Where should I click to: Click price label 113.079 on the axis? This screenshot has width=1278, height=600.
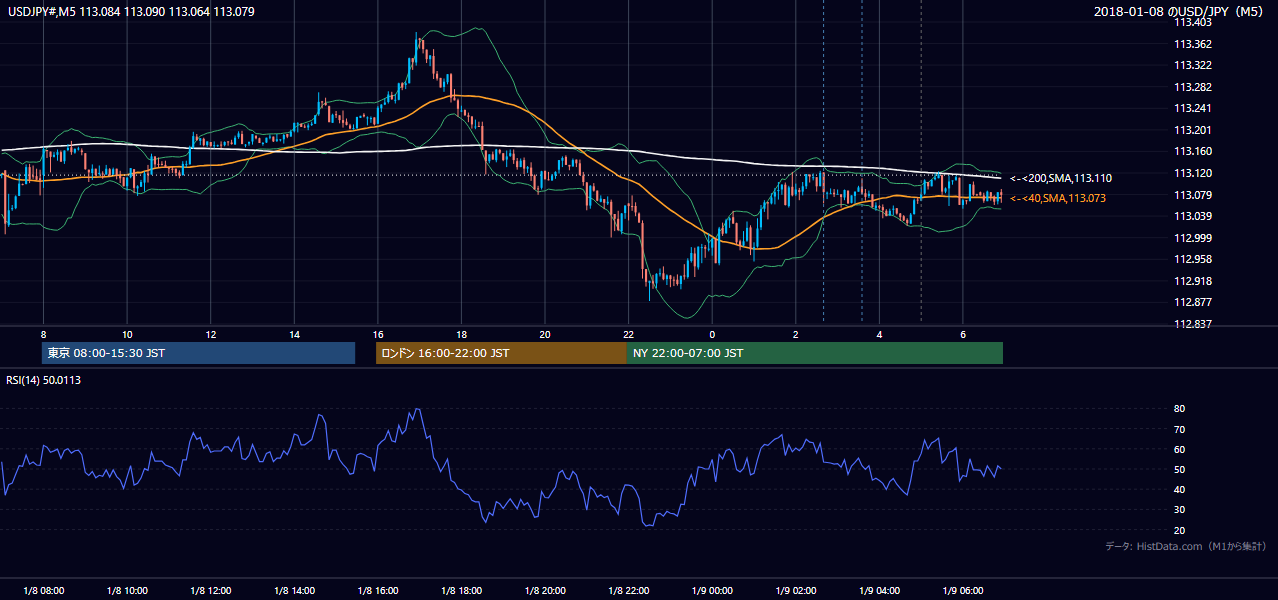1193,195
